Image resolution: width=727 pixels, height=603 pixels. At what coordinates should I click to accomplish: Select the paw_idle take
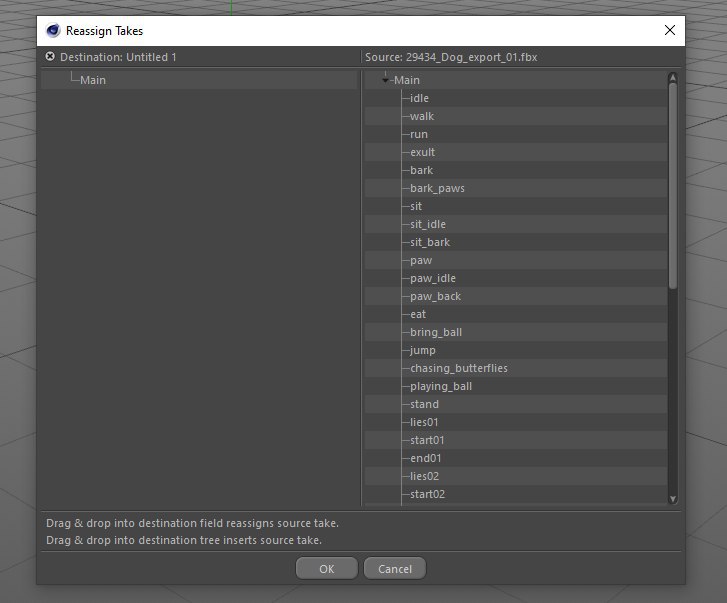click(433, 278)
